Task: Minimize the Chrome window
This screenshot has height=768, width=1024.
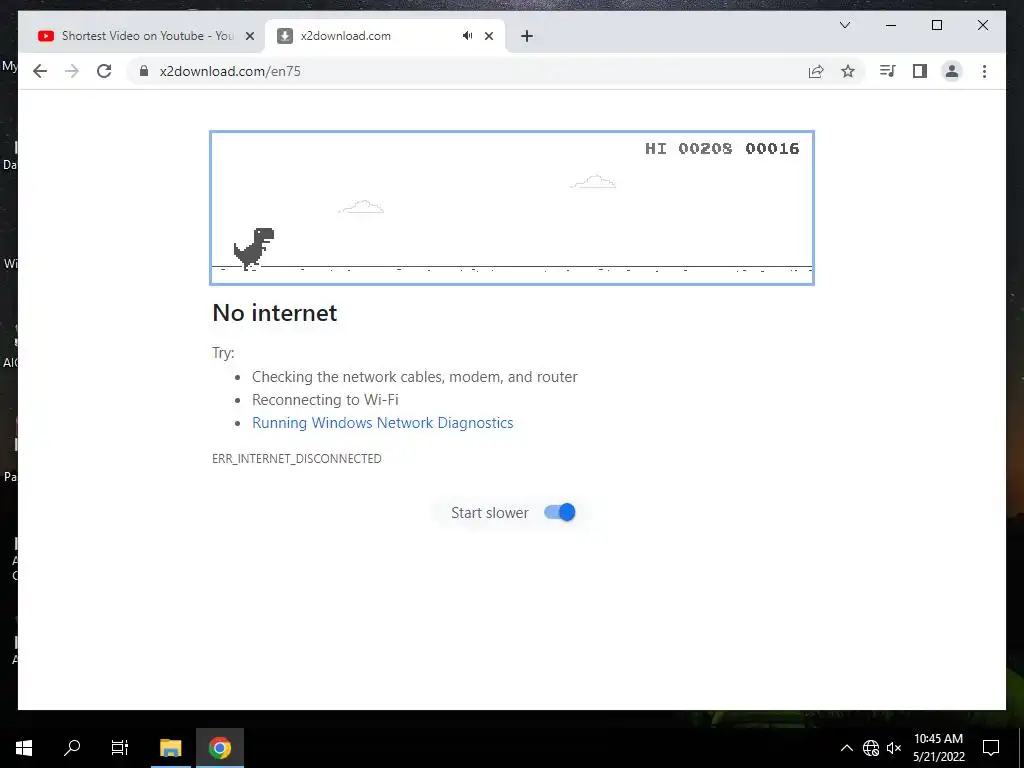Action: (891, 25)
